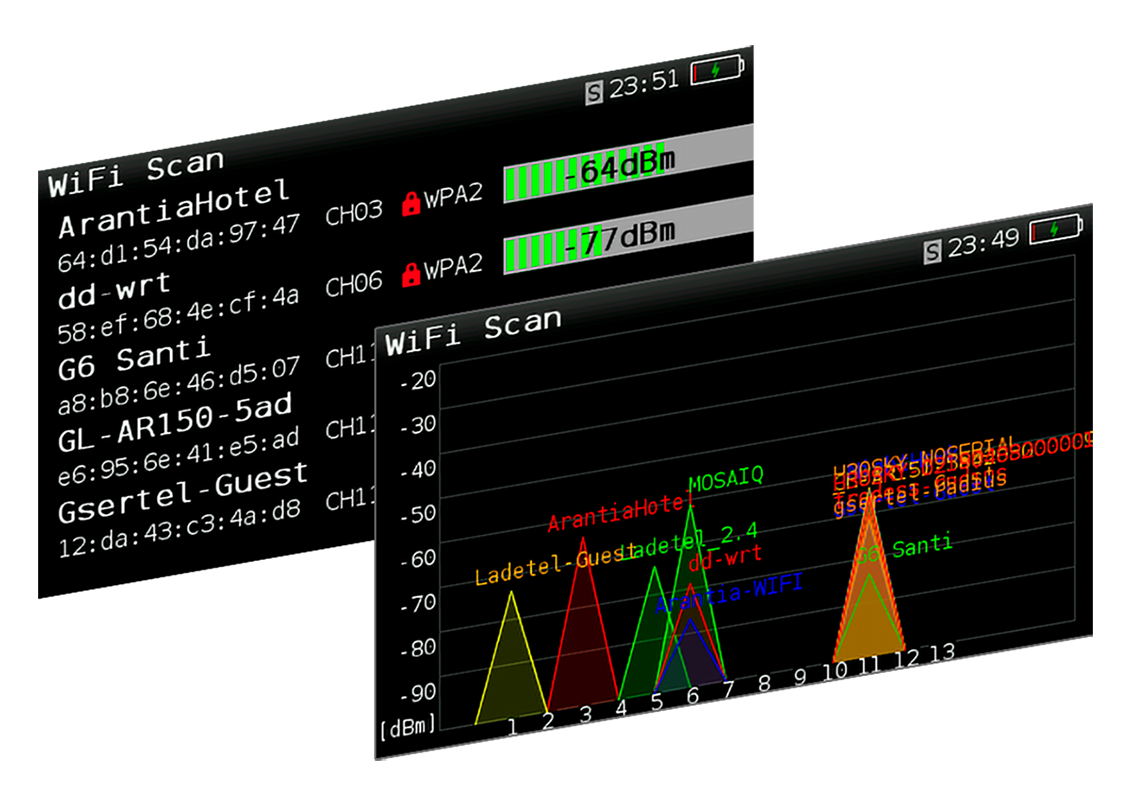Click MAC address e6:95:6e:41:e5:ad
1131x800 pixels.
click(x=179, y=457)
